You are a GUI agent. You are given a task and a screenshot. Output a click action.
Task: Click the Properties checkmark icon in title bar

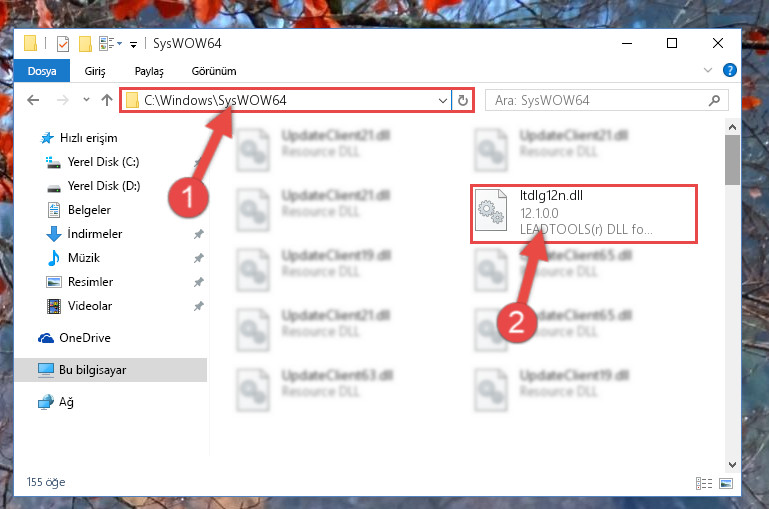pos(63,44)
